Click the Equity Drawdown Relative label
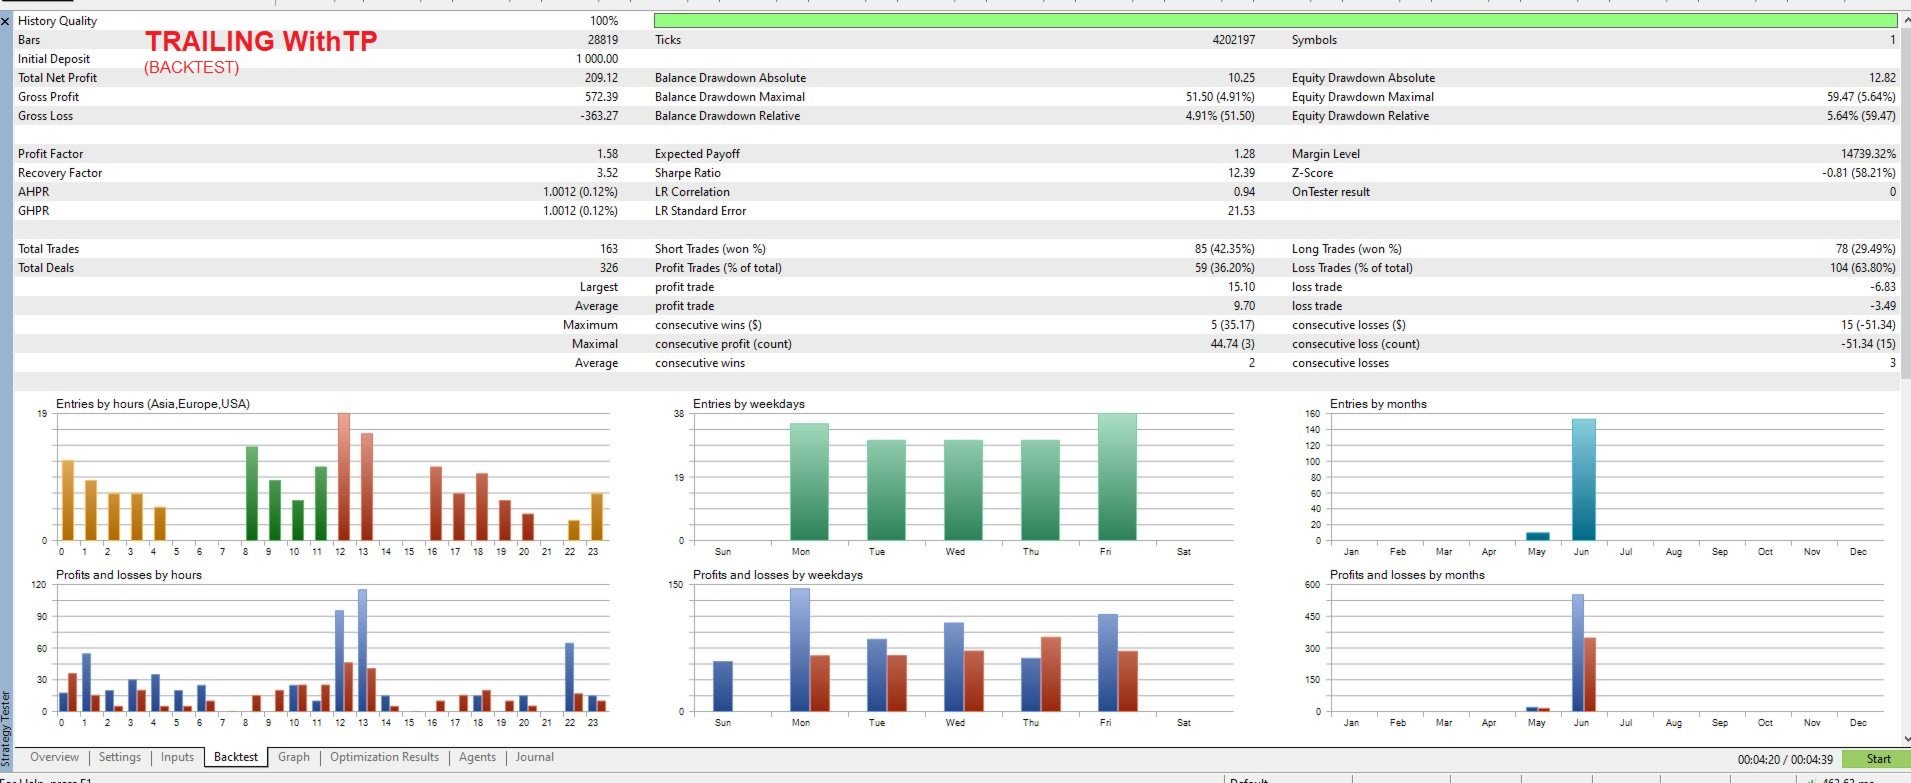Image resolution: width=1911 pixels, height=783 pixels. coord(1360,116)
